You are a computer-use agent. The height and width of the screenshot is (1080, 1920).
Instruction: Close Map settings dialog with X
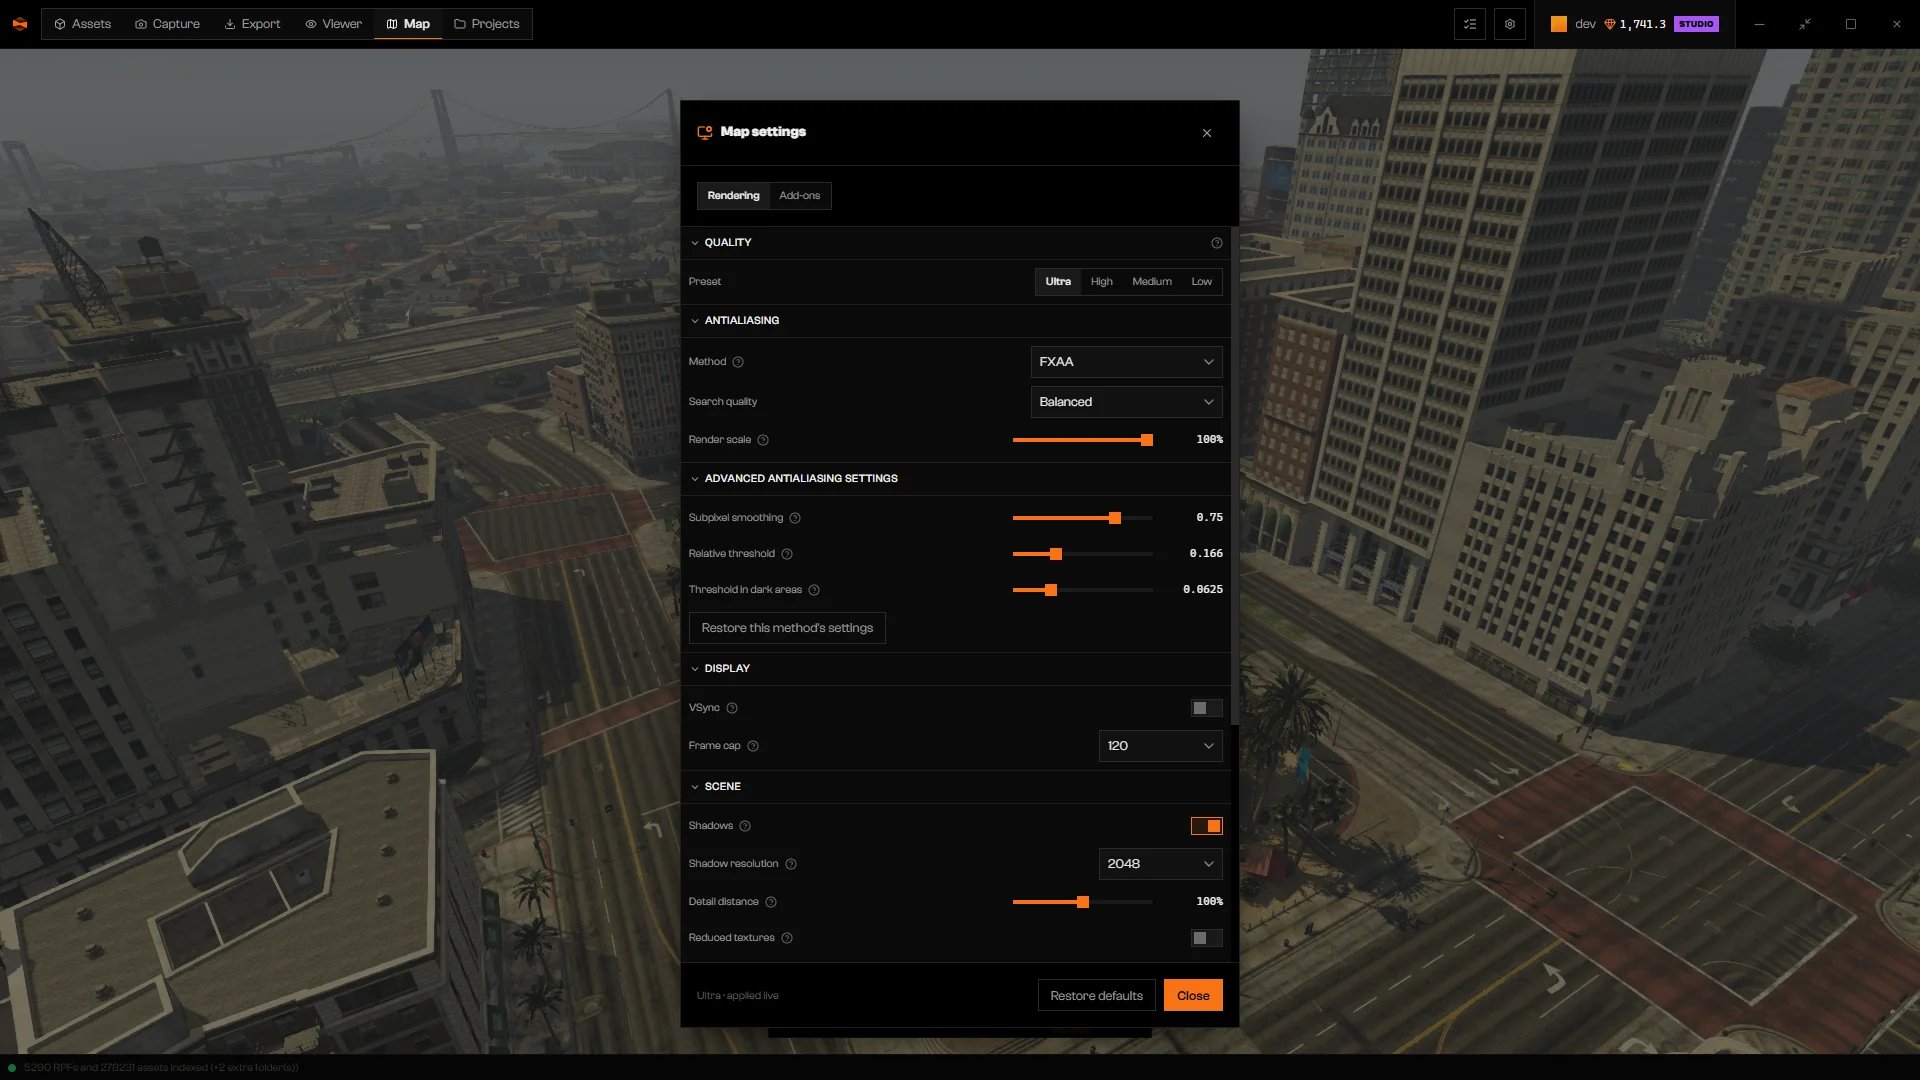tap(1207, 133)
